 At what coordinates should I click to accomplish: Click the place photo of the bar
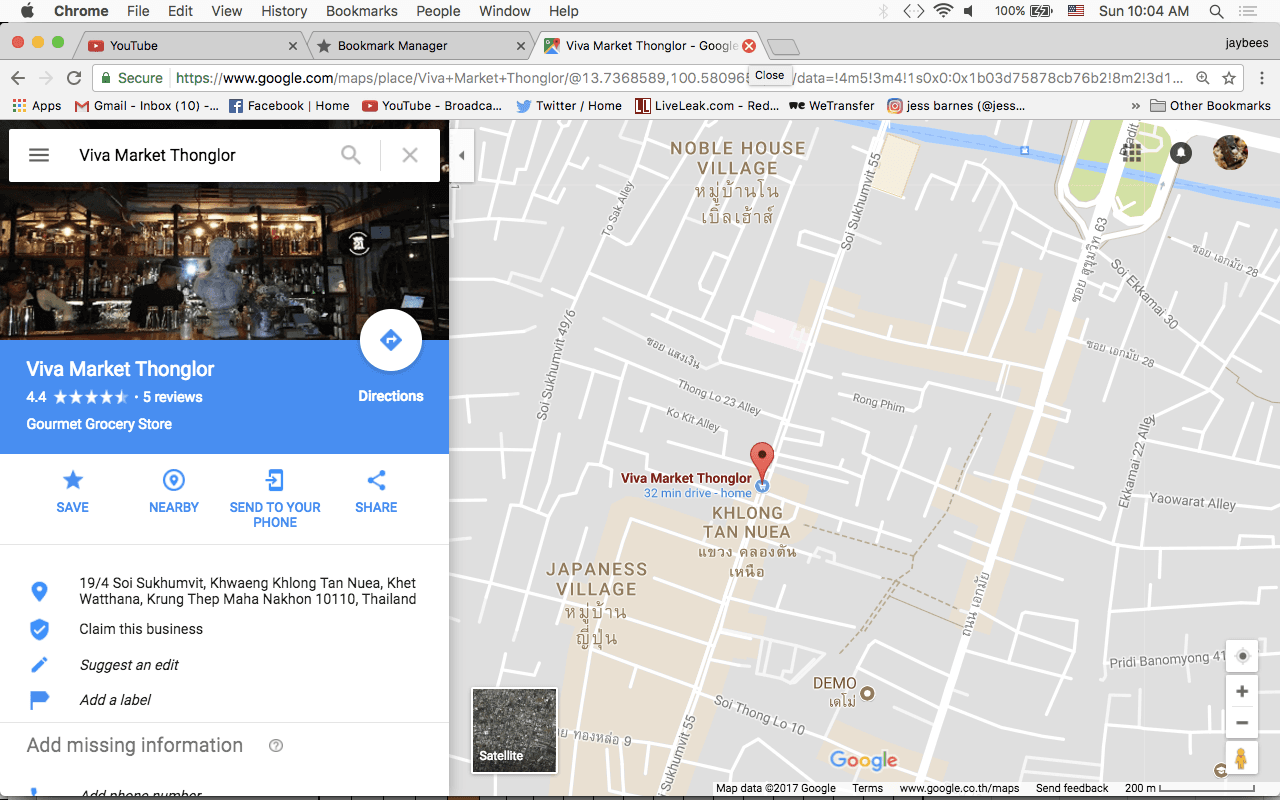(224, 261)
